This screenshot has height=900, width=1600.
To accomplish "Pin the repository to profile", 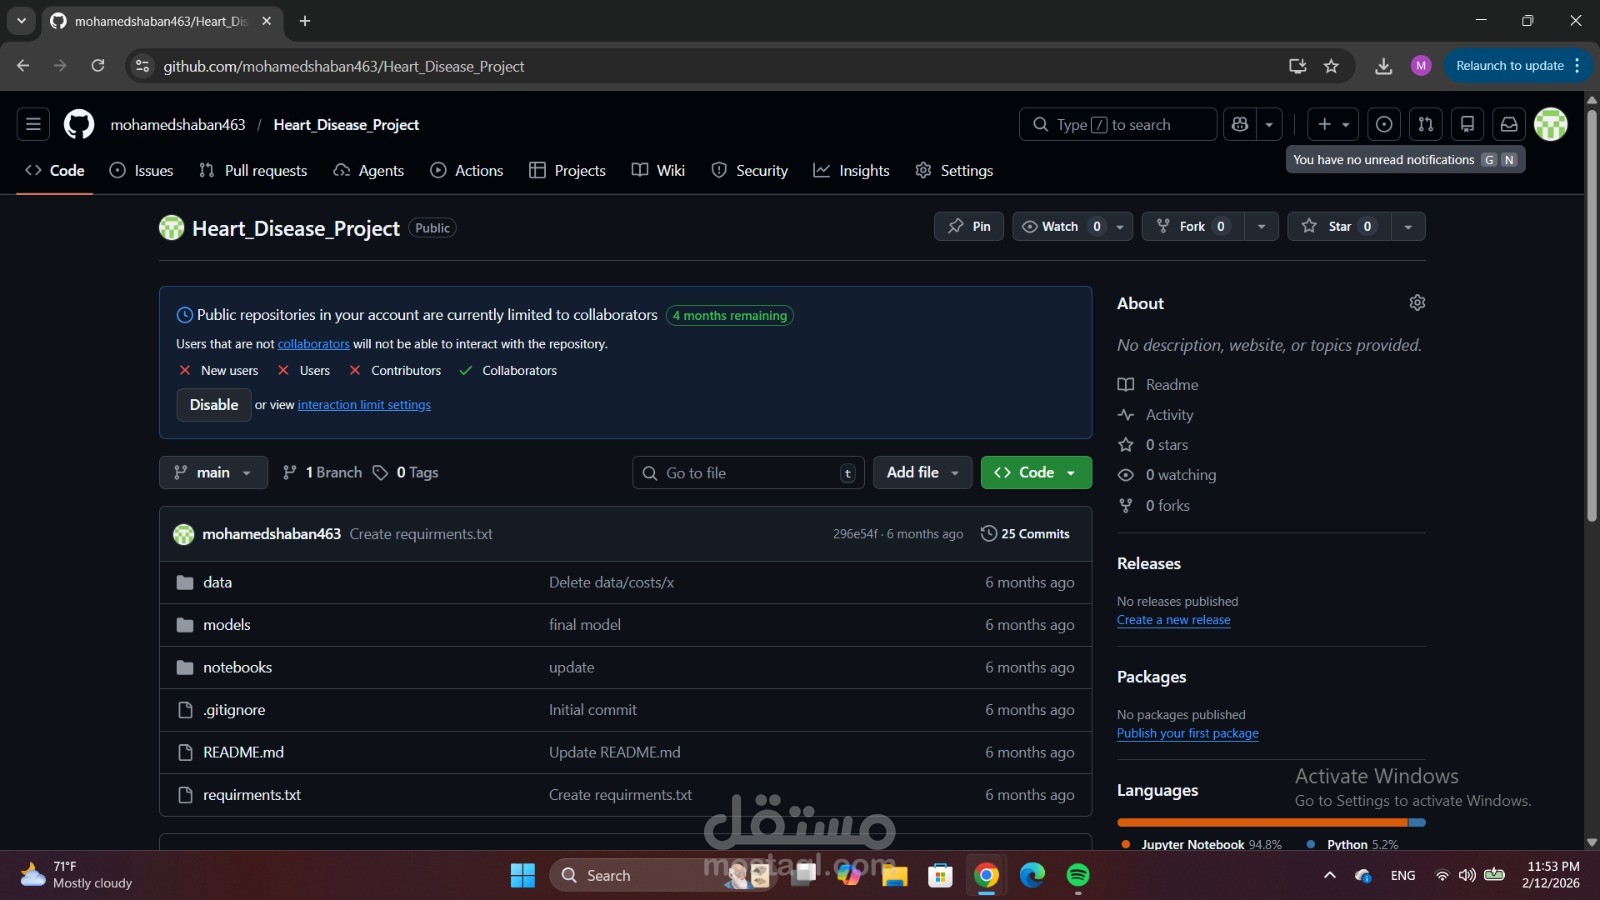I will 969,226.
